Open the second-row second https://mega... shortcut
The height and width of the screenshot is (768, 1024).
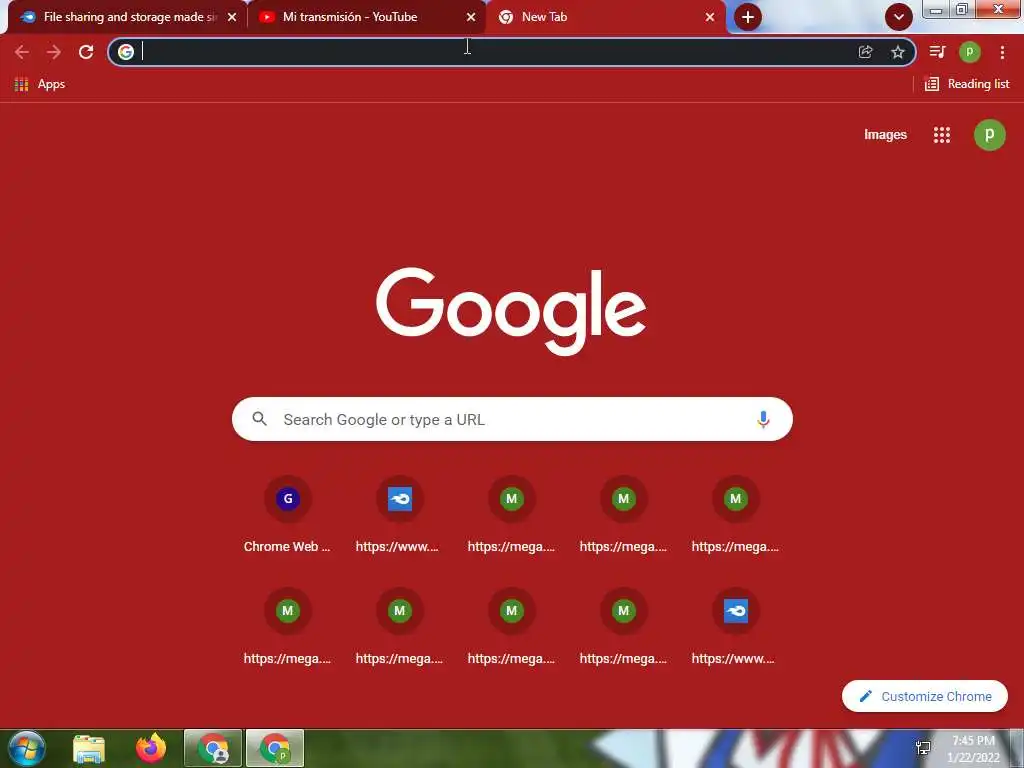(x=400, y=628)
